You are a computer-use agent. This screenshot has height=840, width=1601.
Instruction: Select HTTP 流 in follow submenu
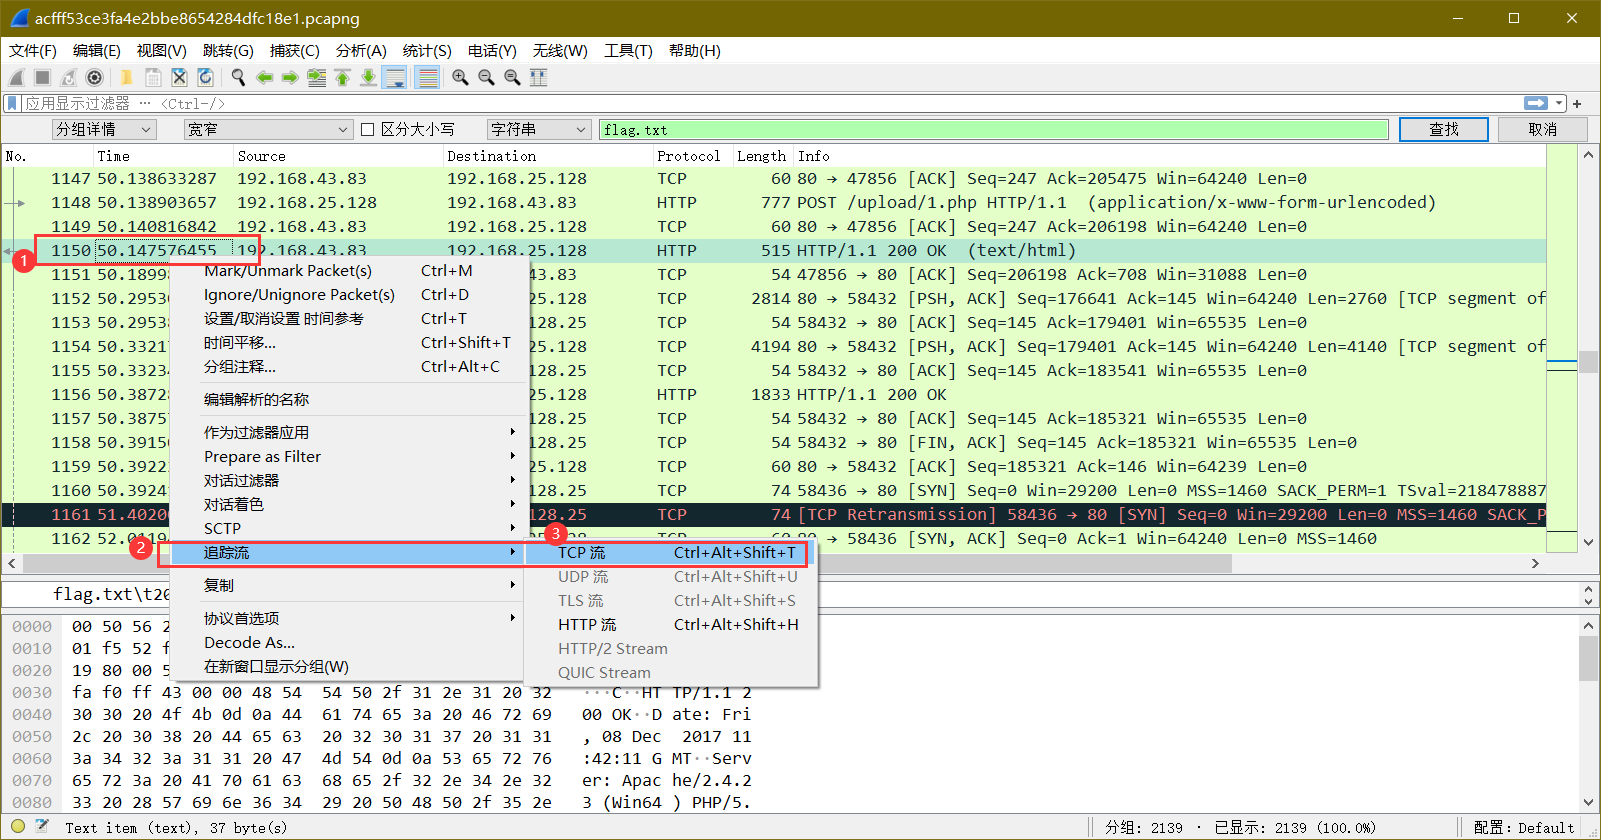coord(671,624)
